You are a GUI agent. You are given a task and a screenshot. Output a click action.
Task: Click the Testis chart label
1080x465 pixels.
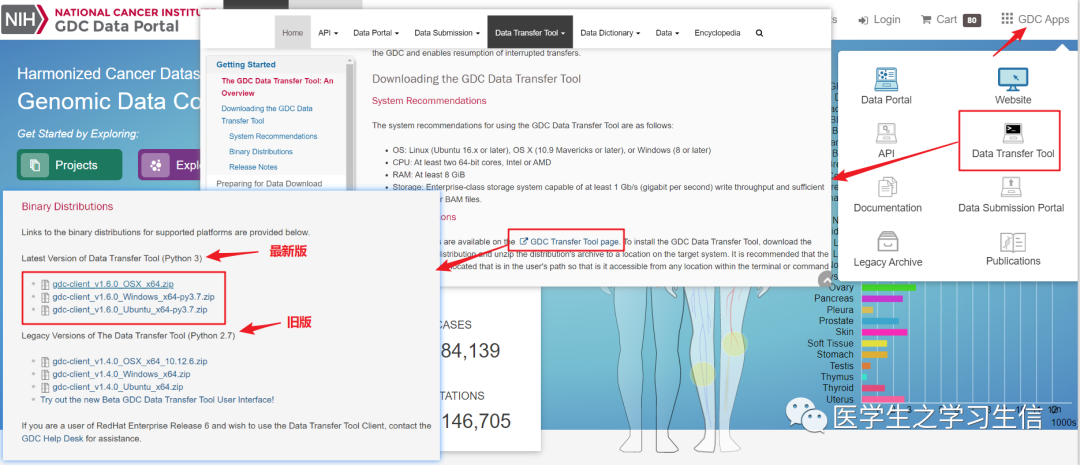point(841,366)
